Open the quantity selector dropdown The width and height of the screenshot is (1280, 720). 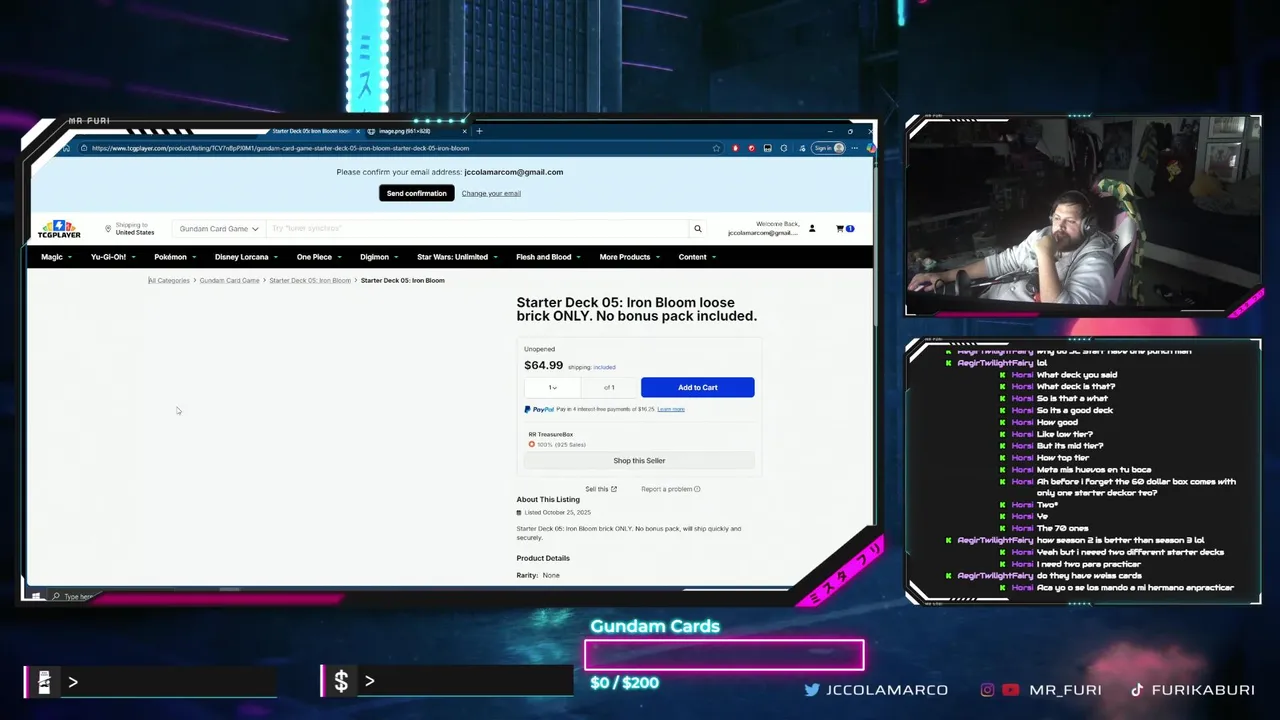tap(552, 387)
